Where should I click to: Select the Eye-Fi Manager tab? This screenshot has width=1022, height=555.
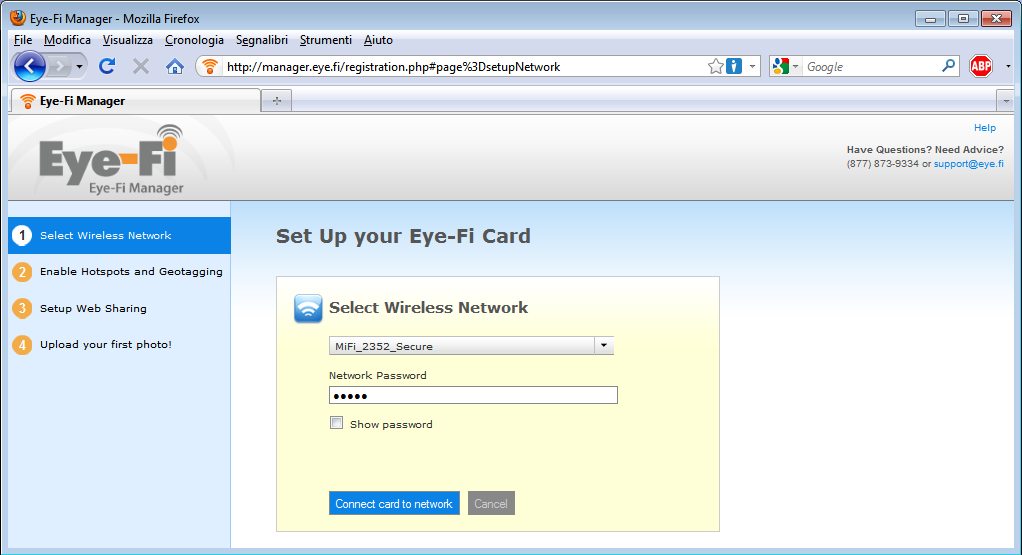136,101
